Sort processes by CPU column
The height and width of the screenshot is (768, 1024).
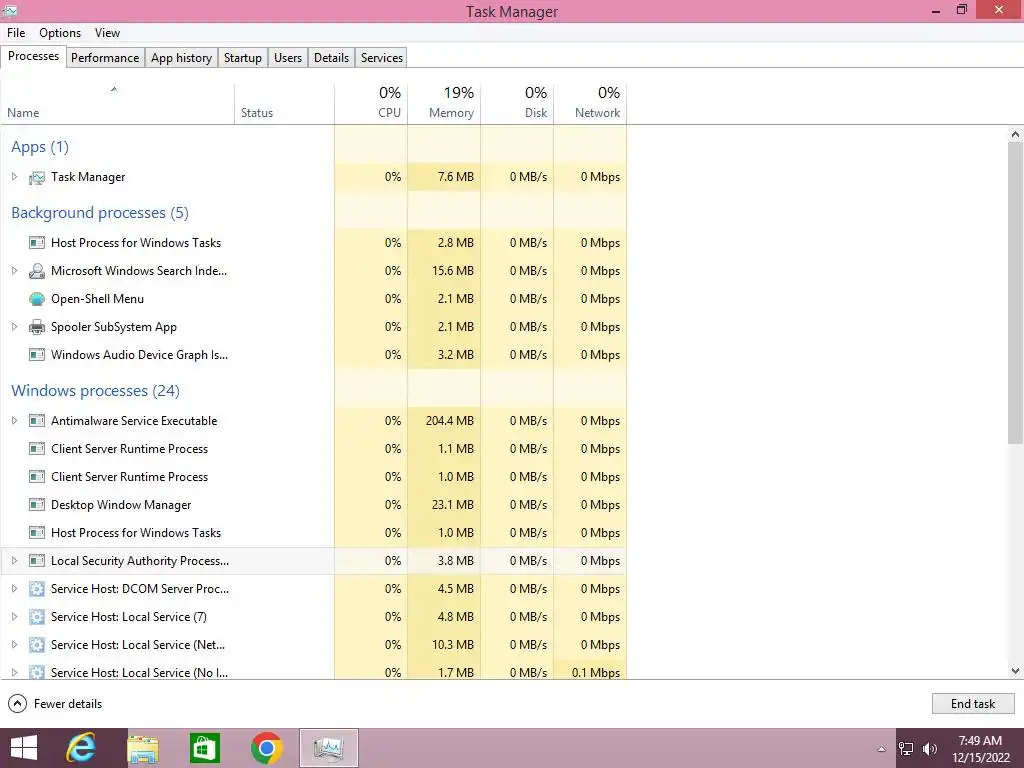(371, 104)
